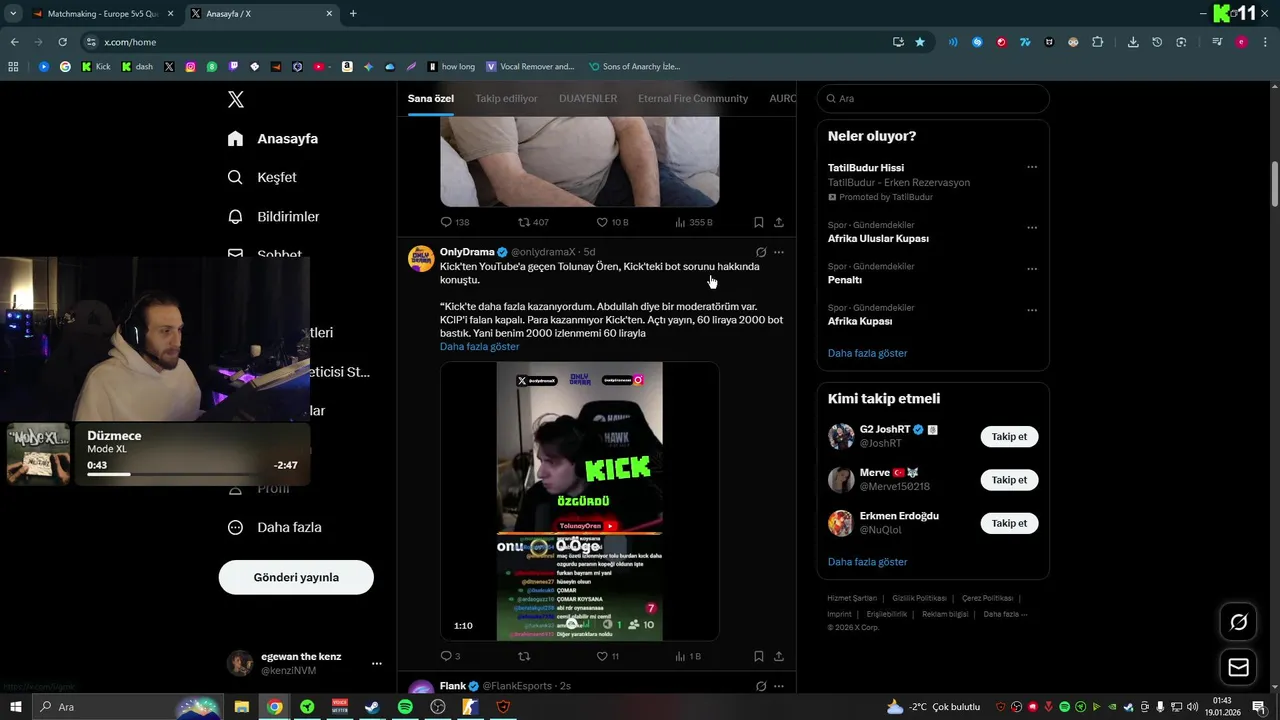The width and height of the screenshot is (1280, 720).
Task: Open Gizlilik Politikası footer link
Action: pyautogui.click(x=919, y=598)
